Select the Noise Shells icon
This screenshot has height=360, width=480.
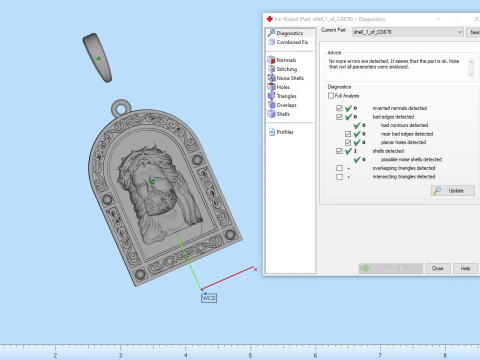pos(271,78)
